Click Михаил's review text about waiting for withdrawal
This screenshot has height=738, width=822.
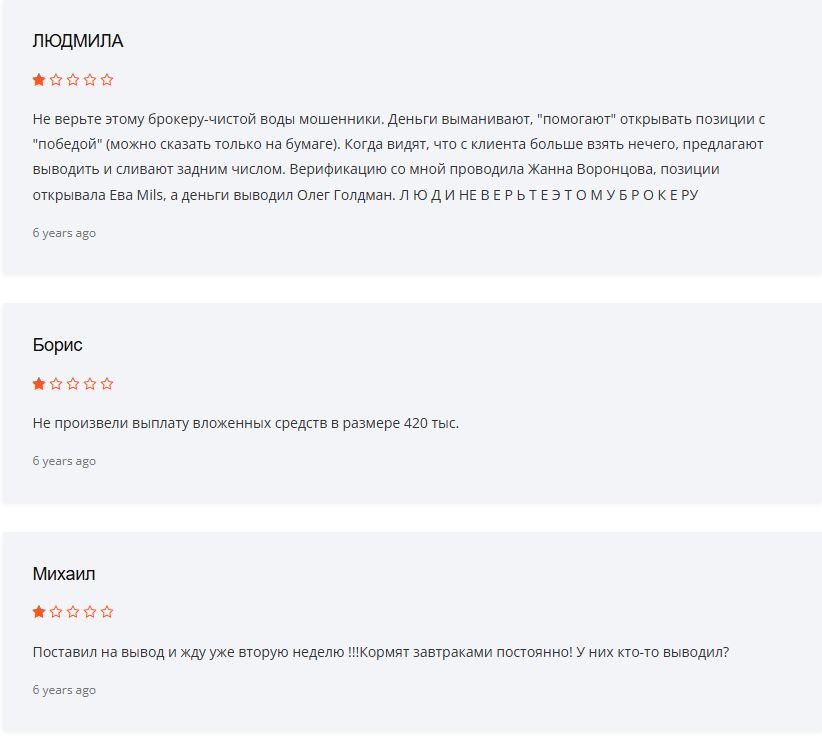[x=381, y=652]
